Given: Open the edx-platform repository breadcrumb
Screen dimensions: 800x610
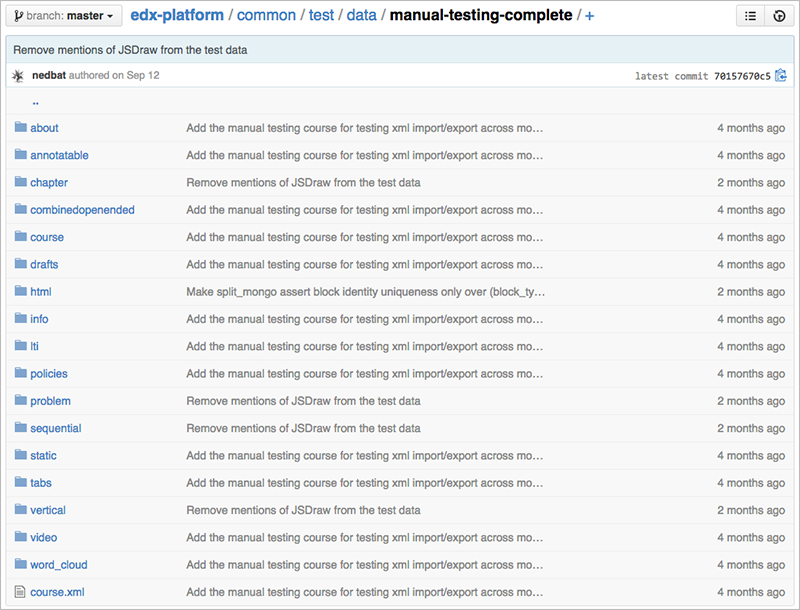Looking at the screenshot, I should point(176,15).
